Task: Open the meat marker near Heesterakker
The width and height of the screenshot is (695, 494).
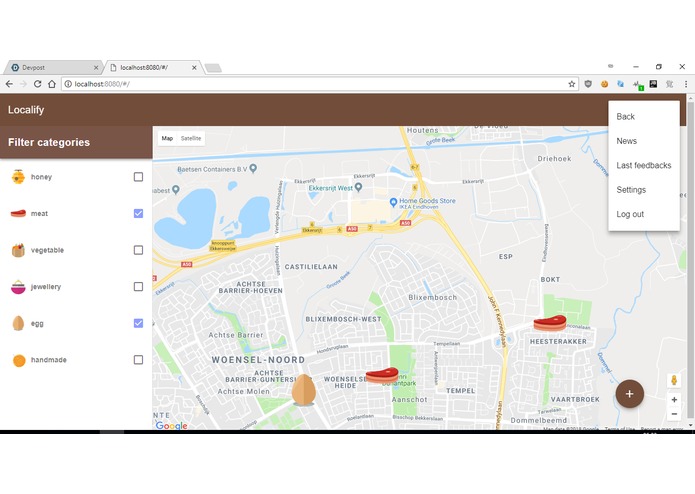Action: [550, 323]
